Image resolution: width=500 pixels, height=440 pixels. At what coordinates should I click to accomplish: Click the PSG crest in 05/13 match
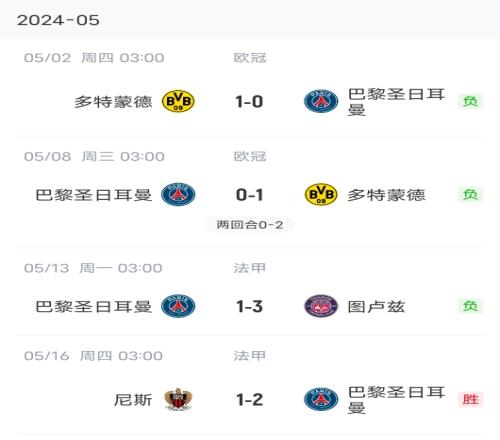[x=178, y=306]
